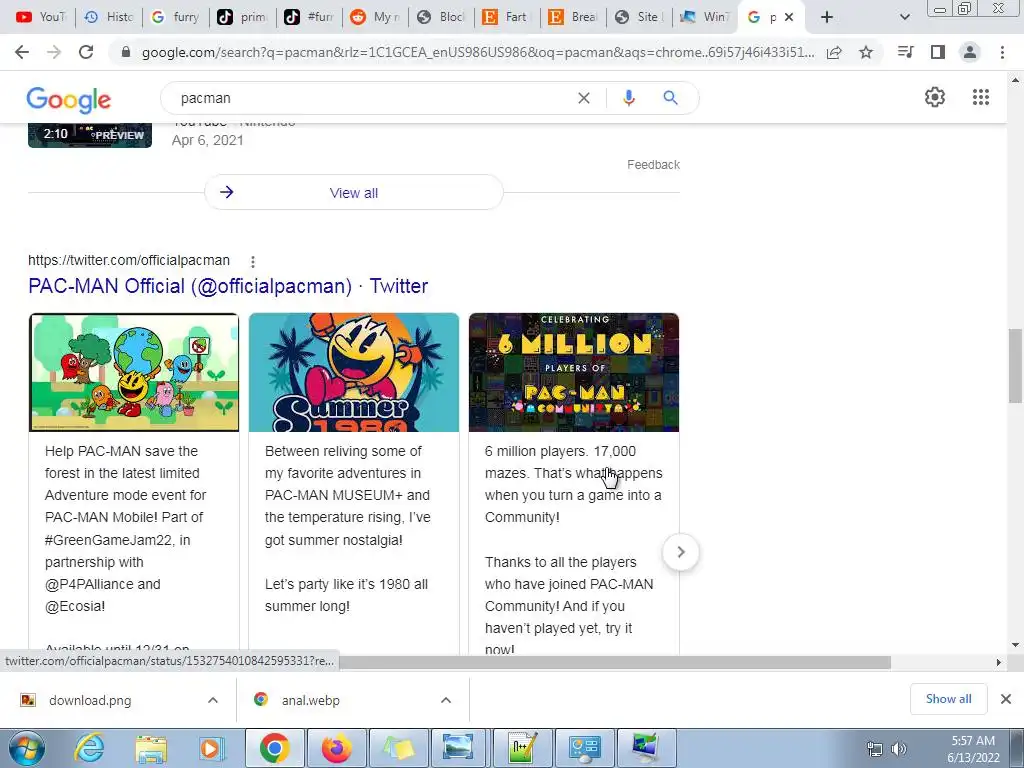
Task: Open Windows Media Player from taskbar
Action: [212, 748]
